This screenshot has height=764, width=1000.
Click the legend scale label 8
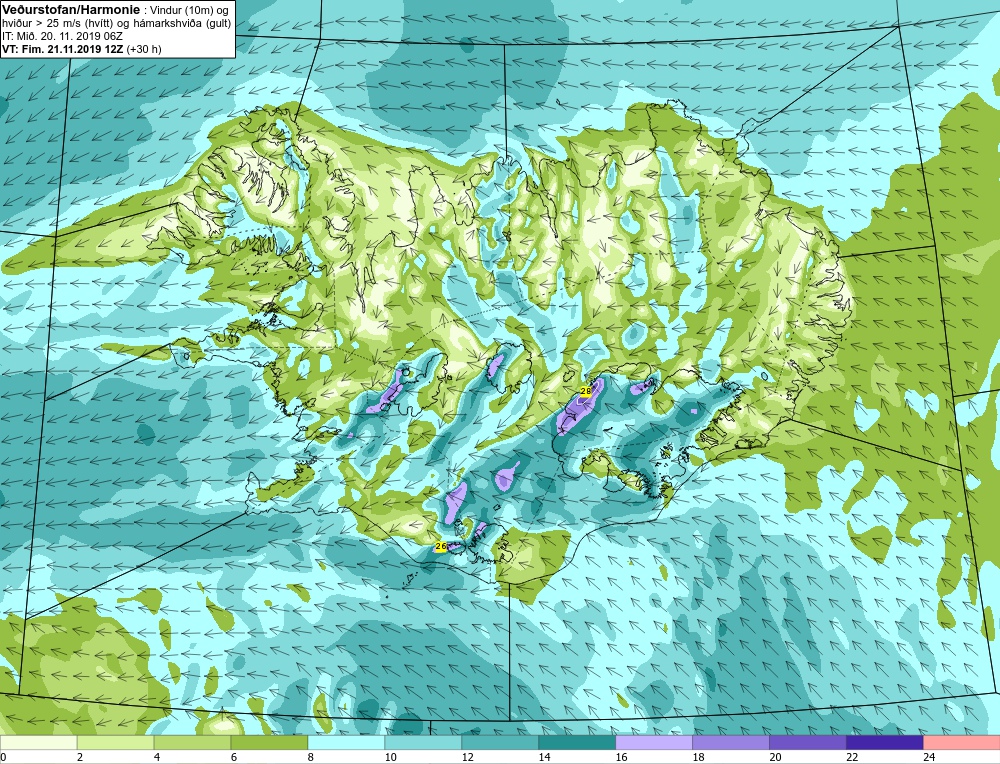pyautogui.click(x=311, y=757)
